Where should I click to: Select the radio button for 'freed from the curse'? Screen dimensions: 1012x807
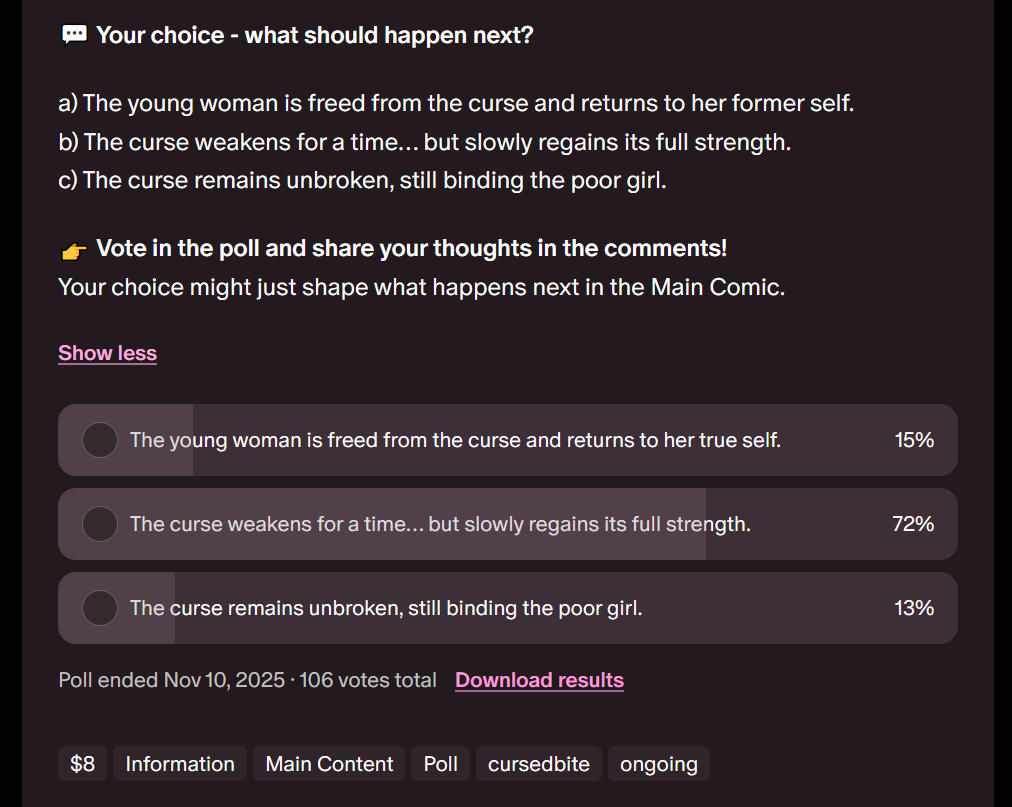(x=100, y=440)
